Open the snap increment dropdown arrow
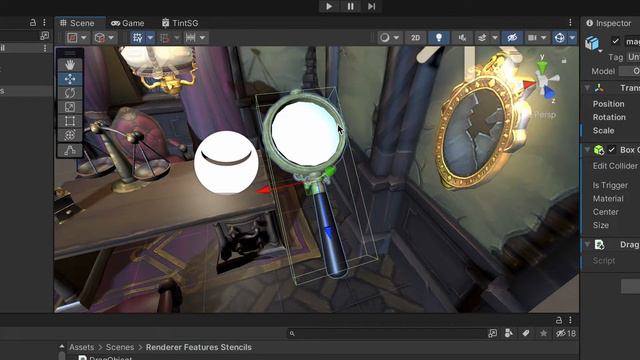640x360 pixels. pos(202,38)
